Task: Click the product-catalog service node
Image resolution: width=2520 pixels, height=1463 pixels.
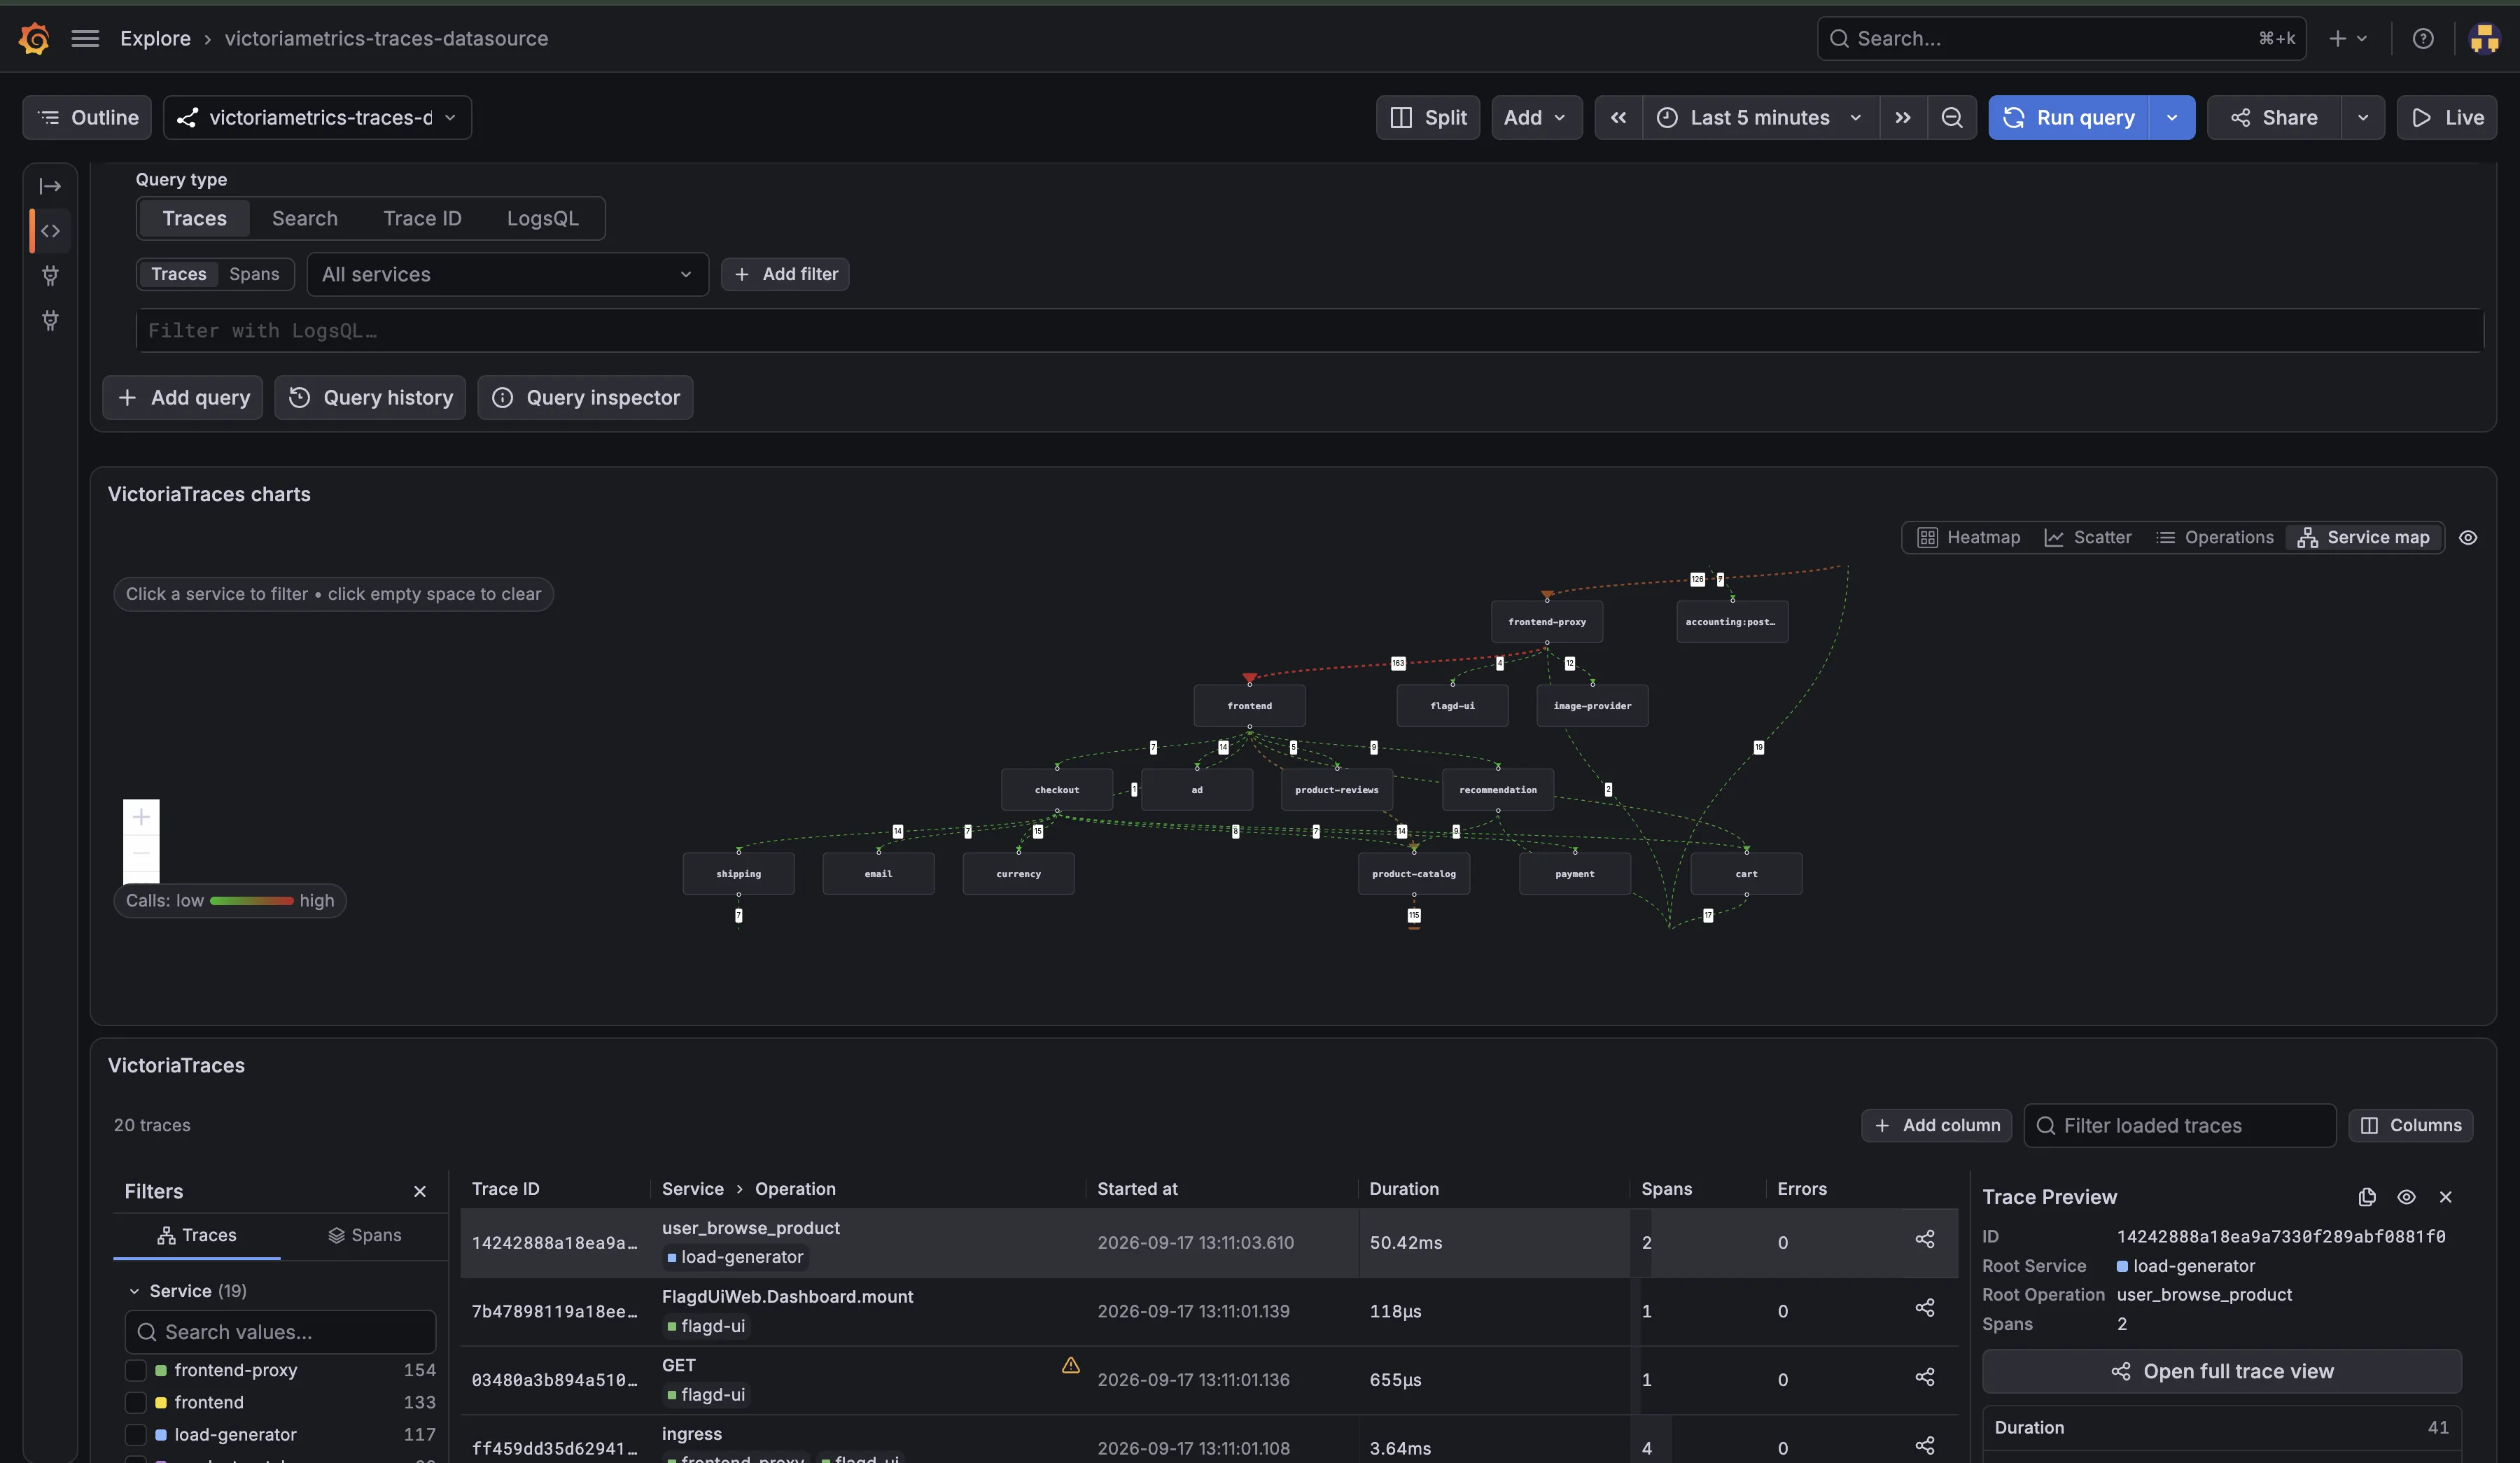Action: [x=1413, y=873]
